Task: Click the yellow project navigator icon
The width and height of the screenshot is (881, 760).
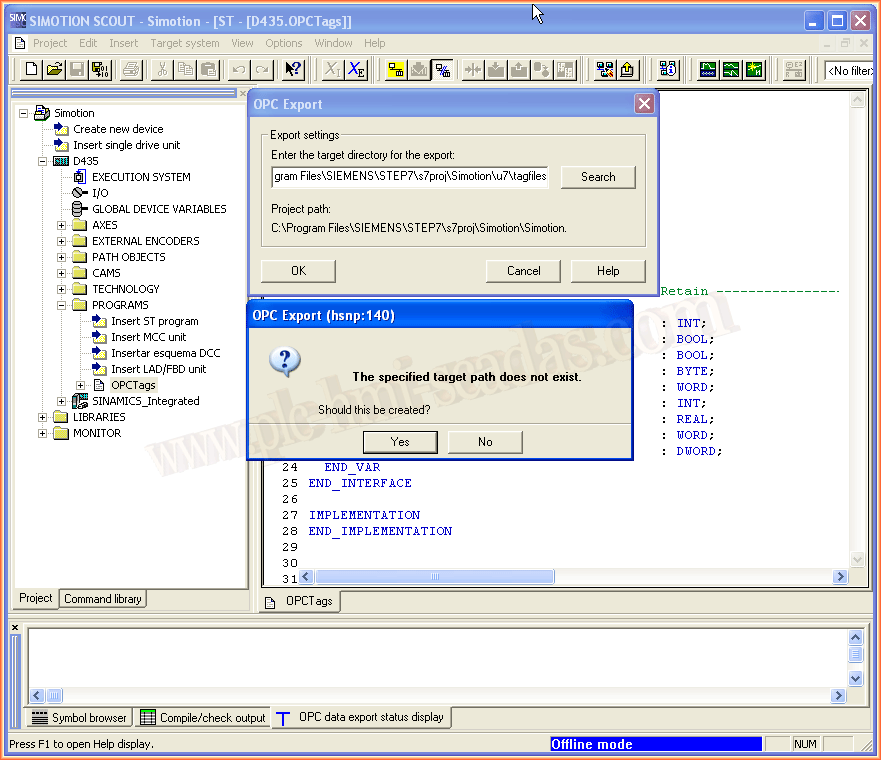Action: coord(396,69)
